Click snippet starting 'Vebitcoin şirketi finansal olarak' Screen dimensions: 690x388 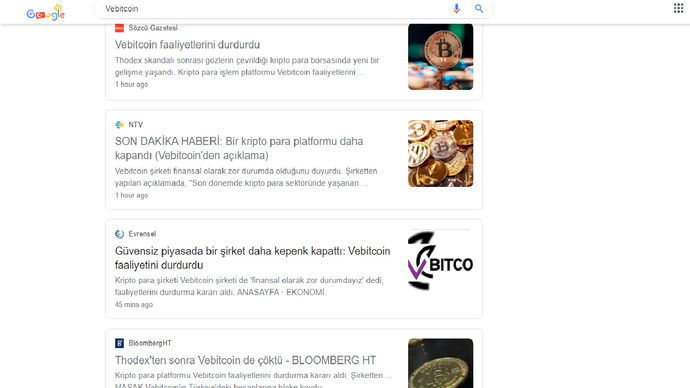coord(246,177)
